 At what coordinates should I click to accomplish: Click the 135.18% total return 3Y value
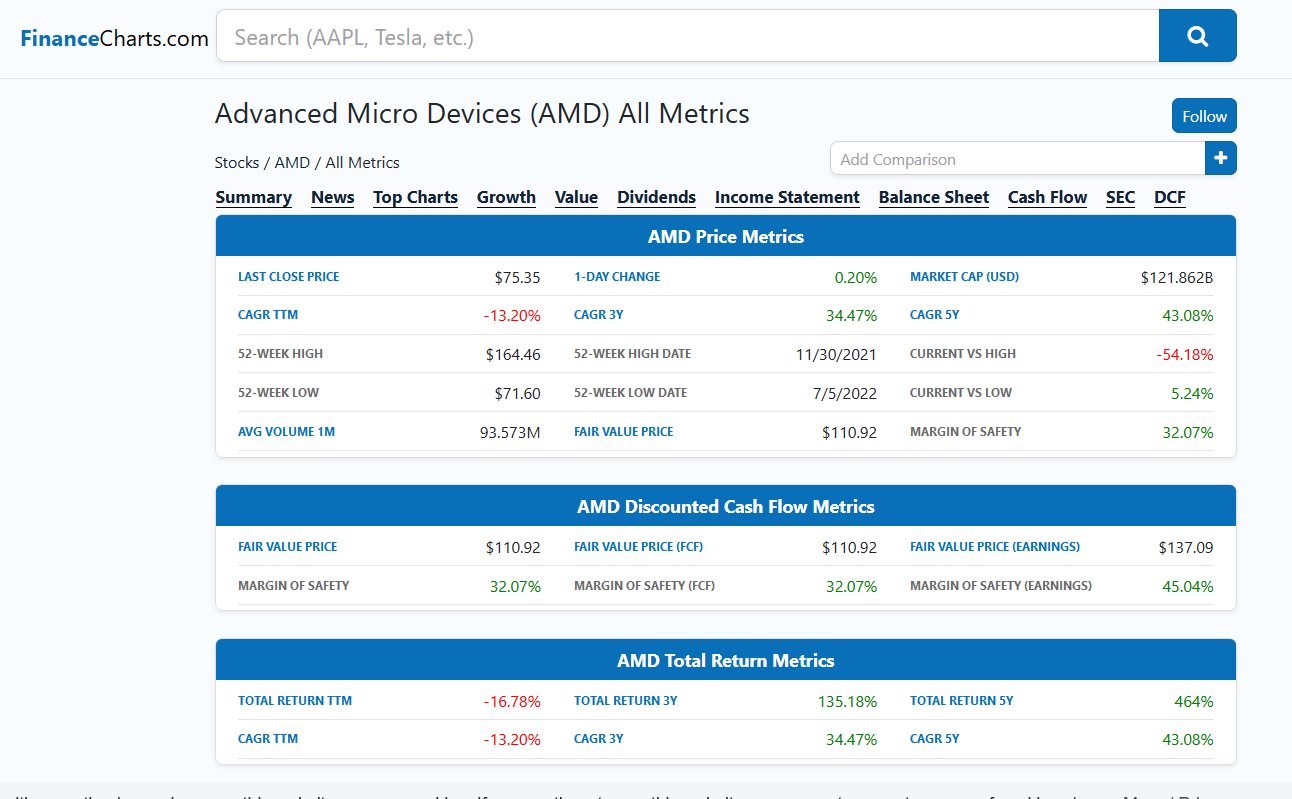[847, 701]
